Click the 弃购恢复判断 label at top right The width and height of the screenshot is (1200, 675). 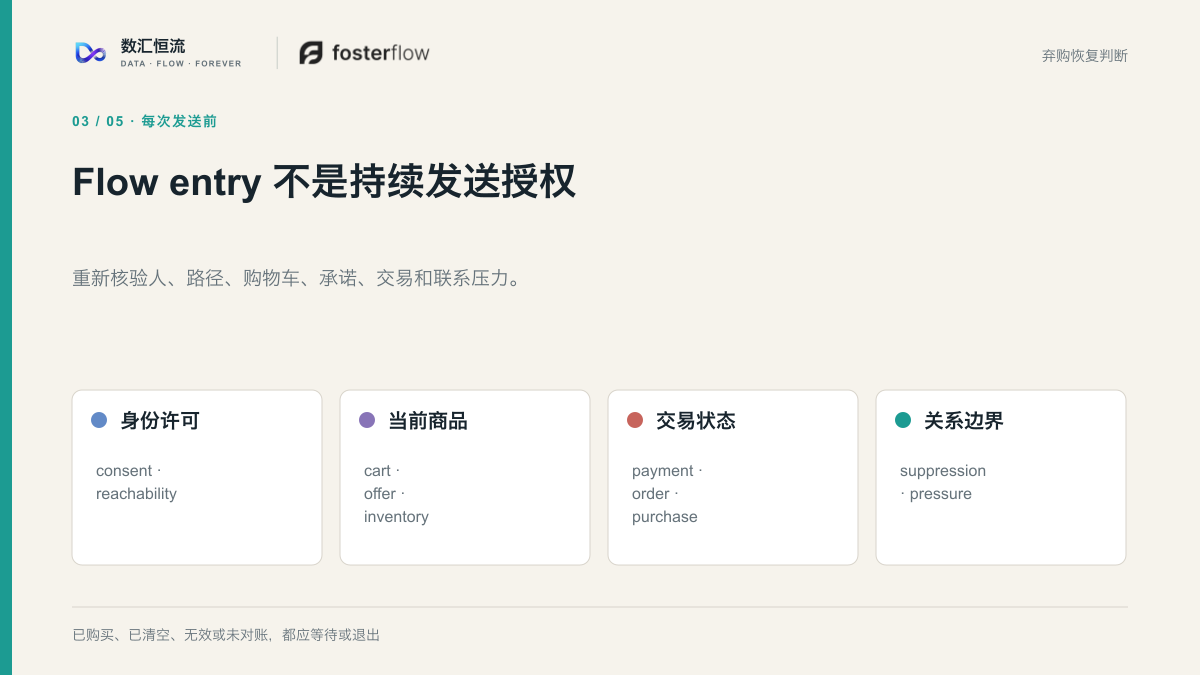tap(1085, 56)
